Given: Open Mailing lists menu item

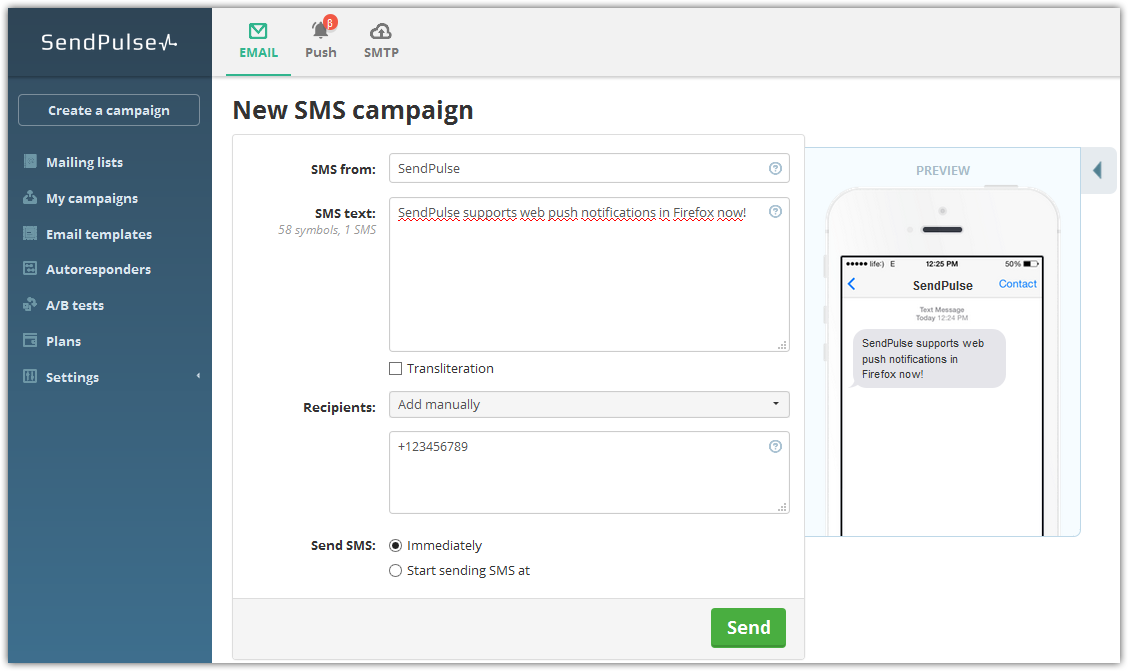Looking at the screenshot, I should click(x=84, y=163).
